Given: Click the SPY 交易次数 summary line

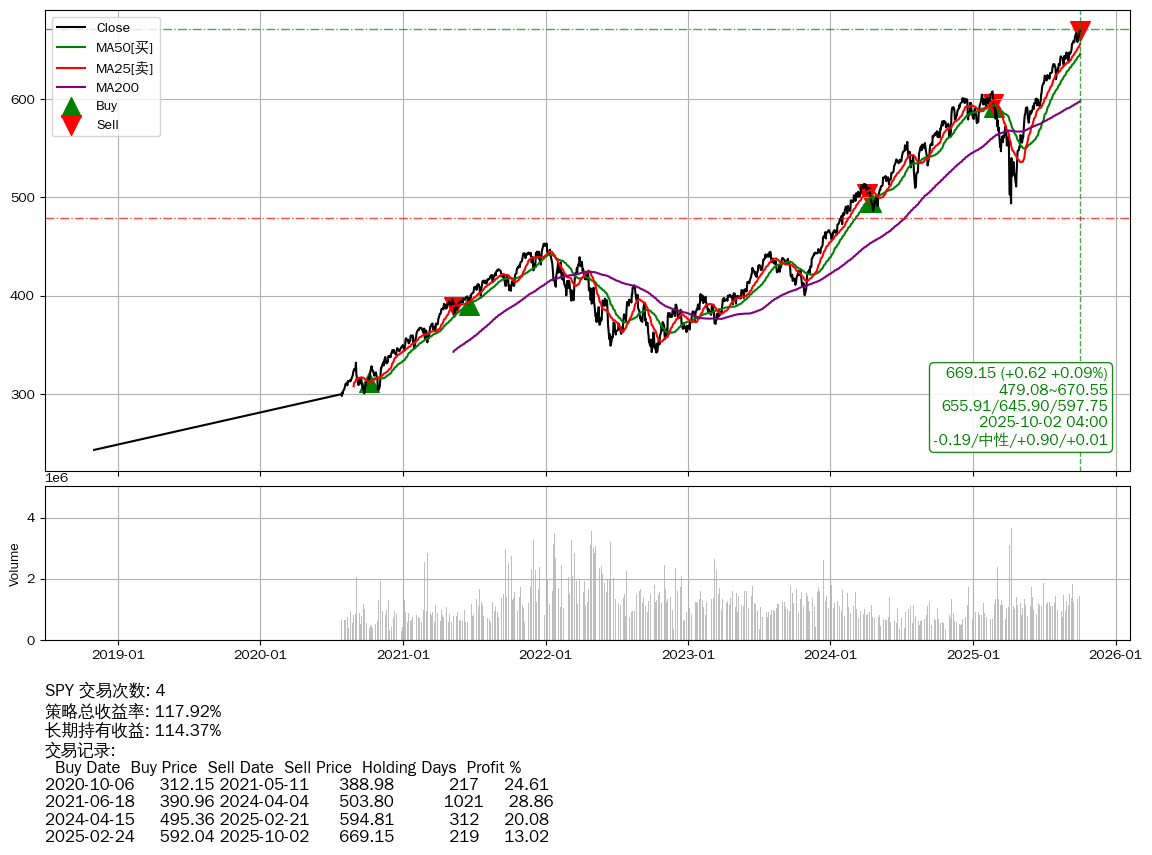Looking at the screenshot, I should (x=105, y=691).
